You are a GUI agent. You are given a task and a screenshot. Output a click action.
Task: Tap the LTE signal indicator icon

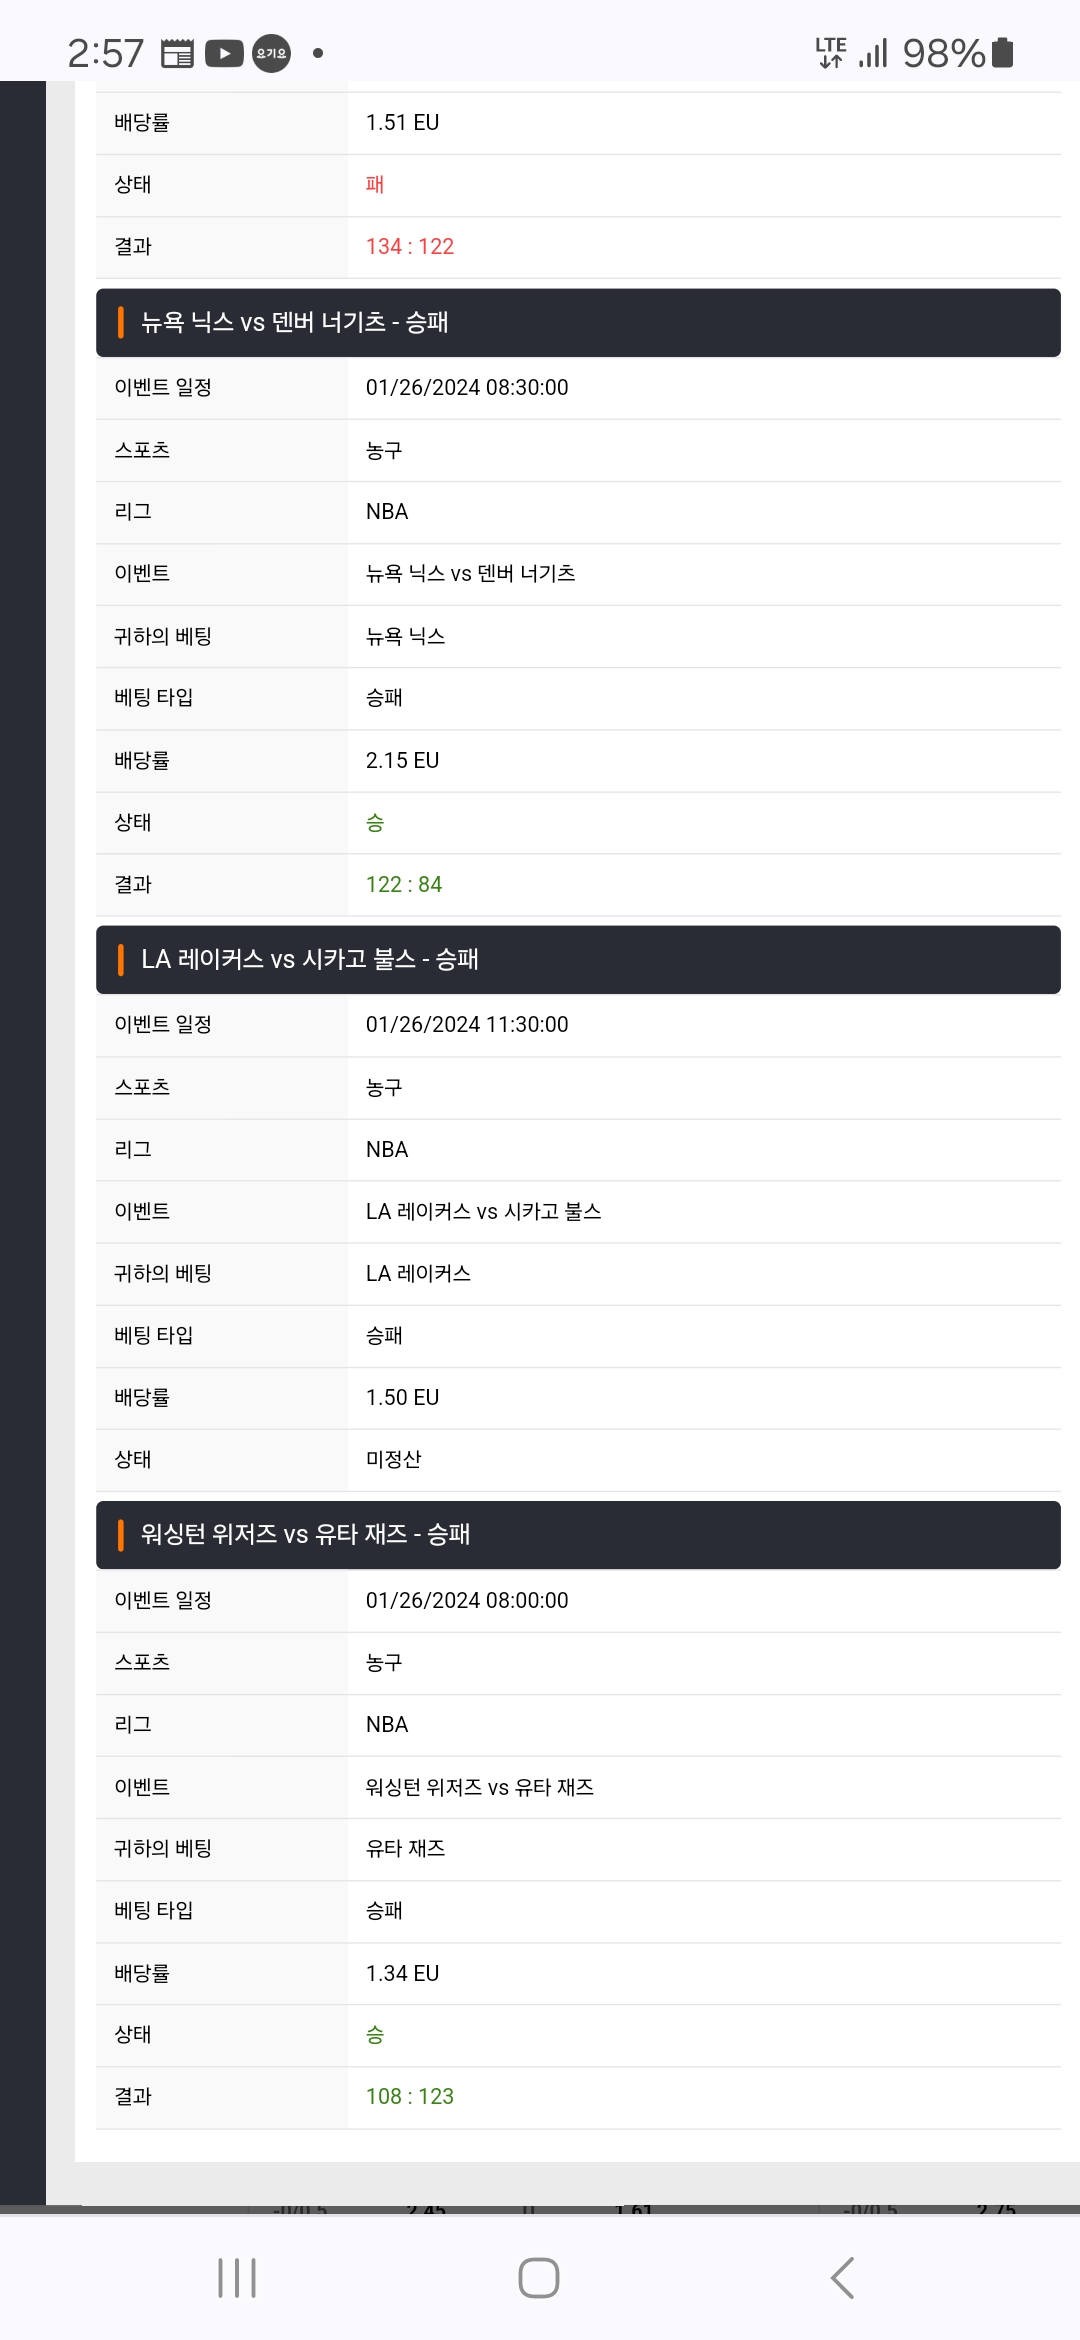831,52
